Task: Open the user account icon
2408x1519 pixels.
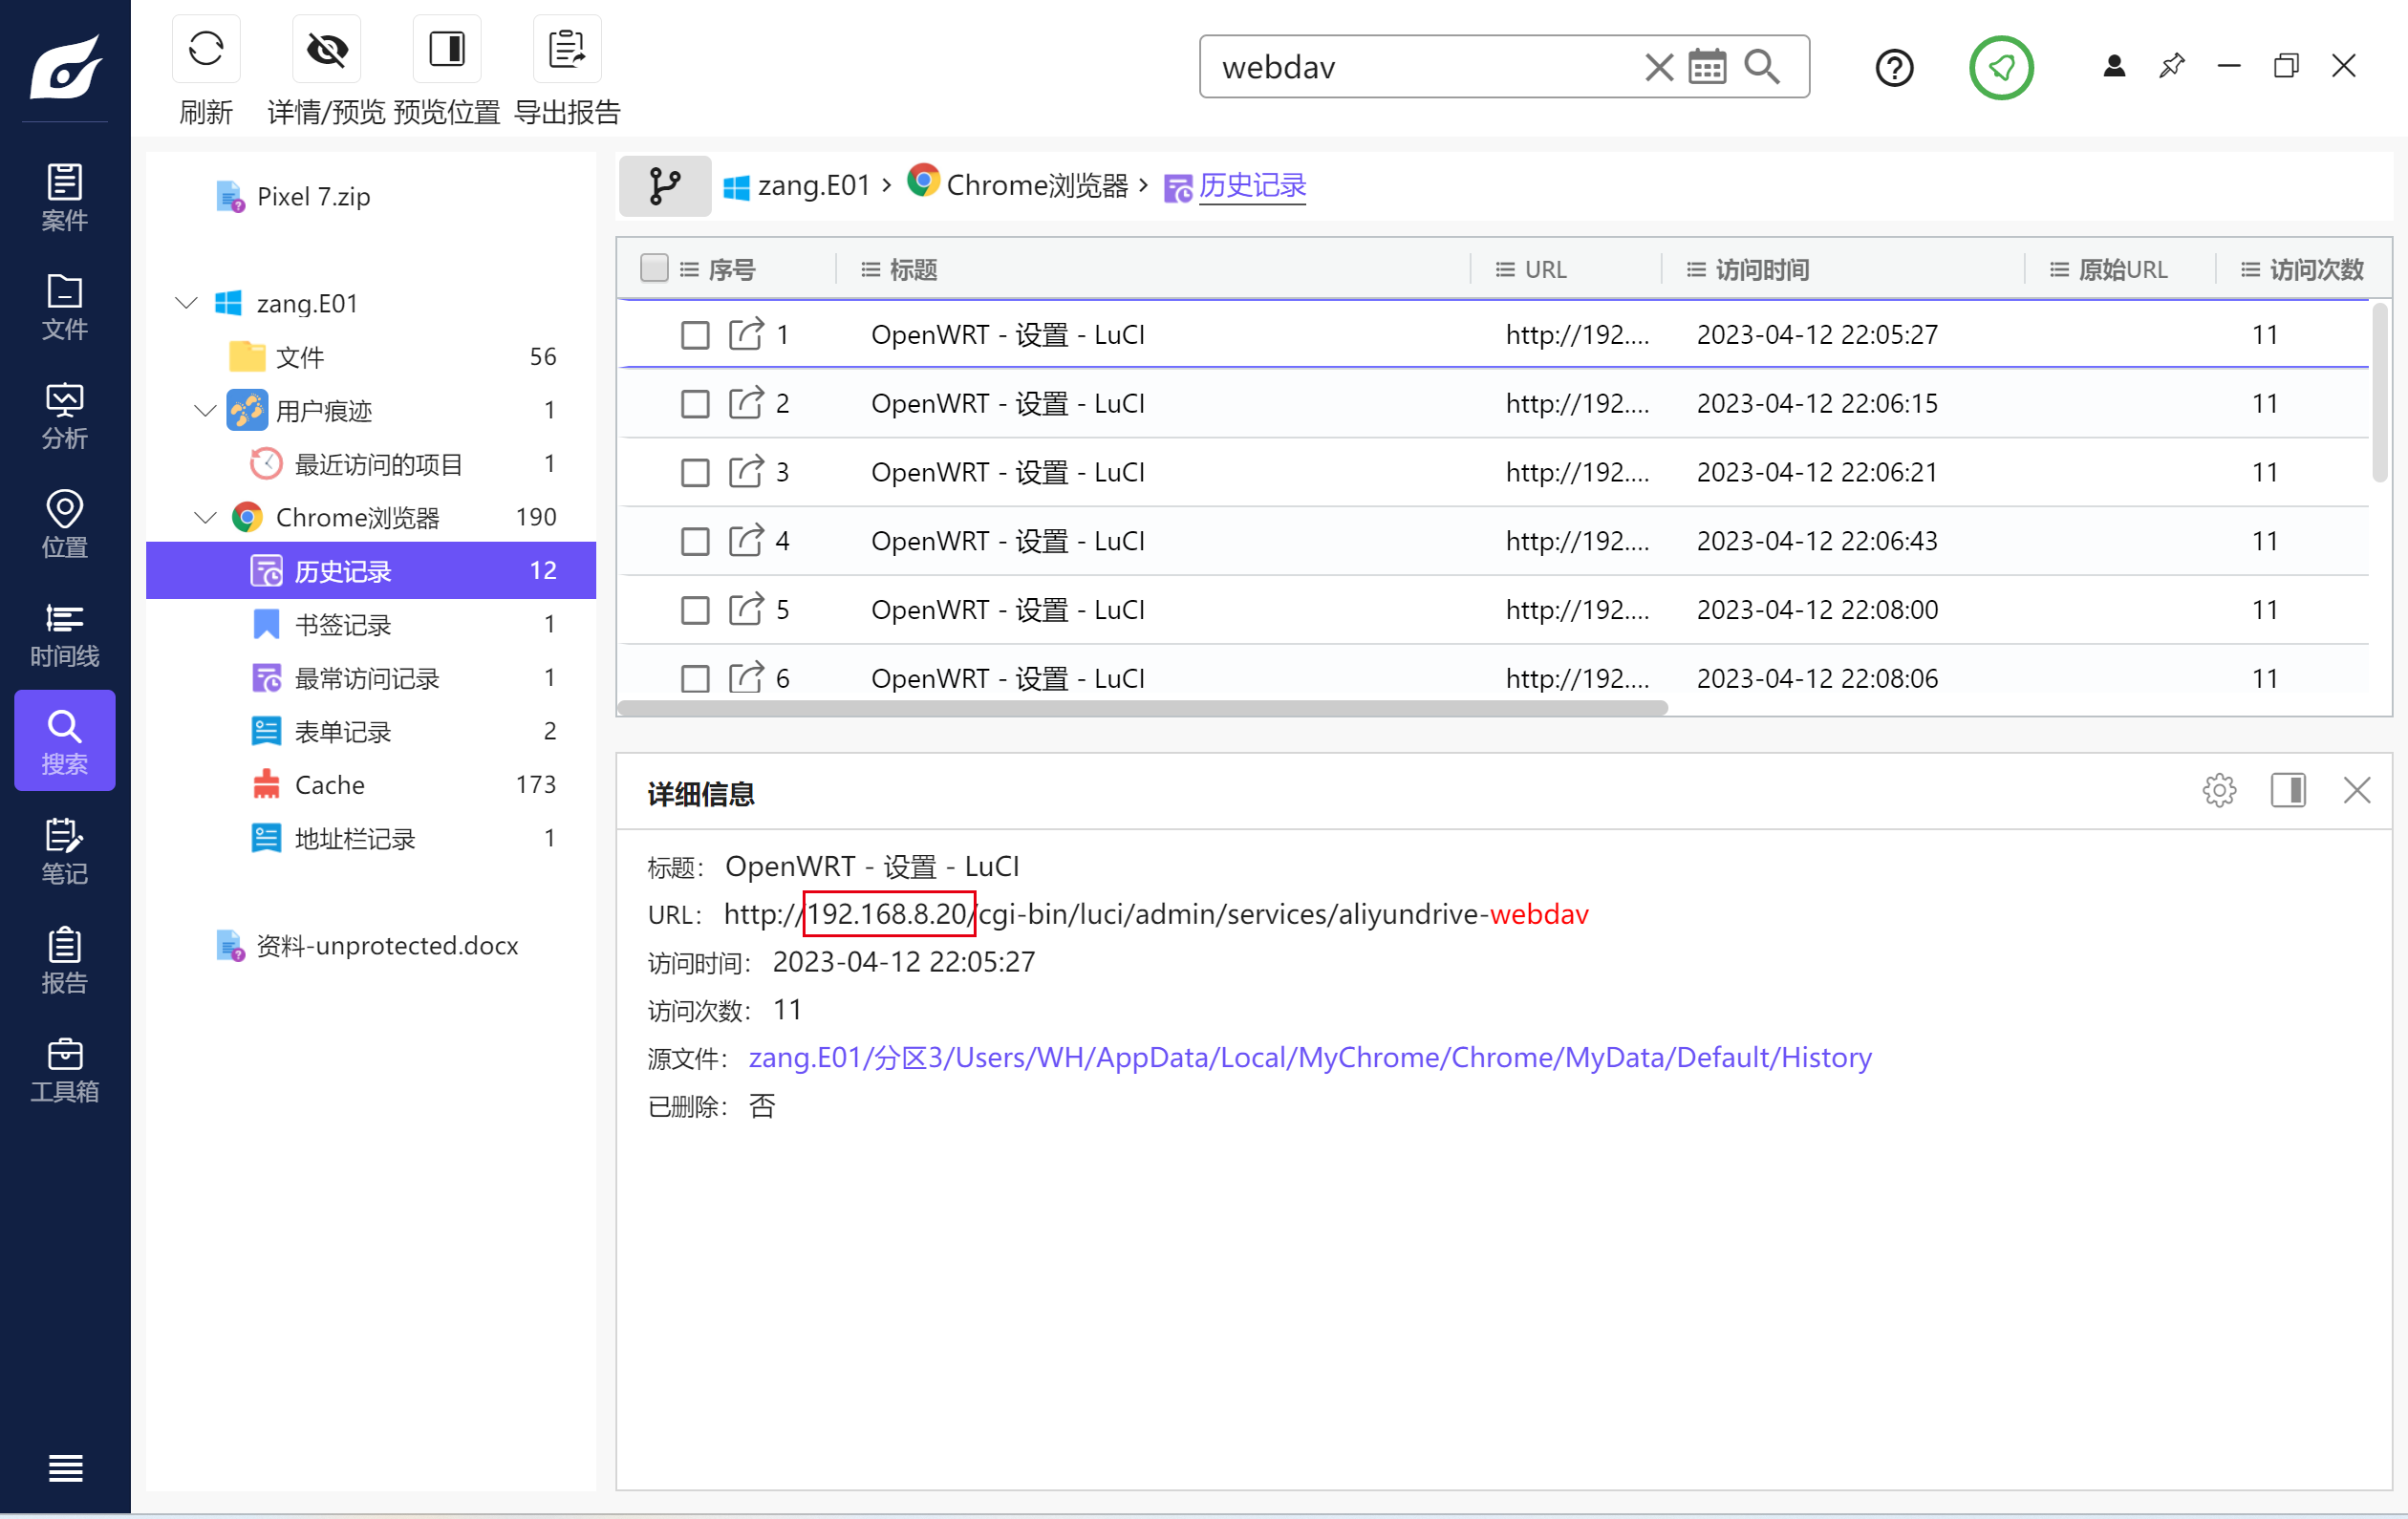Action: pyautogui.click(x=2114, y=66)
